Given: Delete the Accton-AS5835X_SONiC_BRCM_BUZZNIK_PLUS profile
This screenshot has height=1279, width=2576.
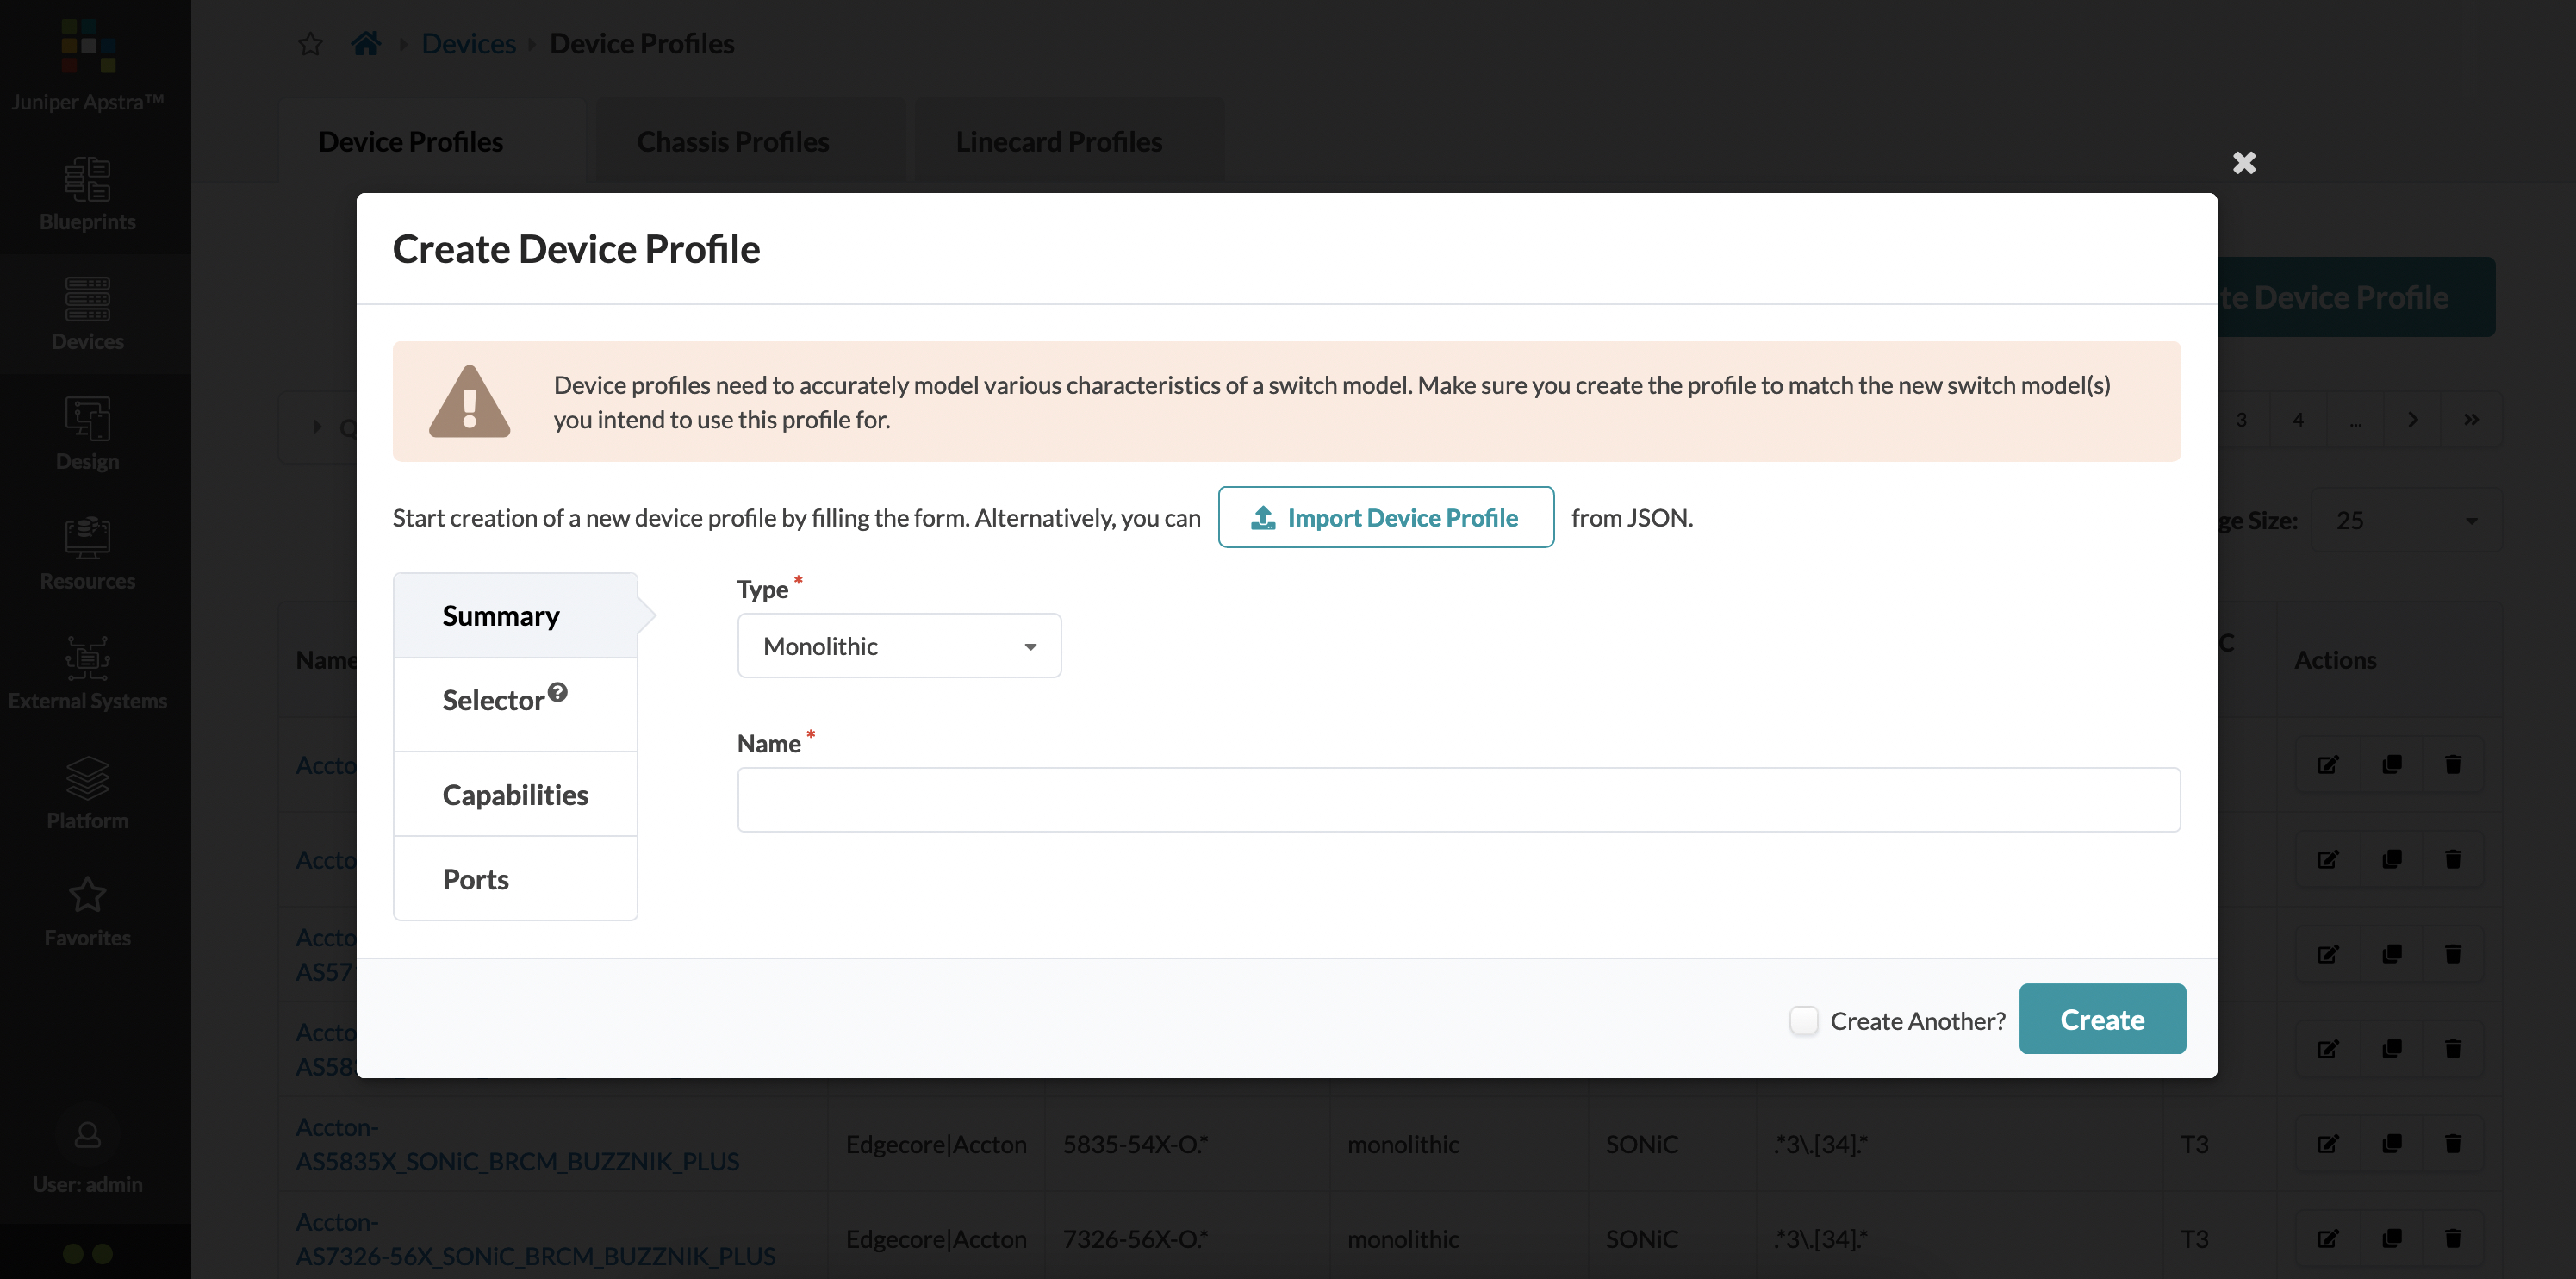Looking at the screenshot, I should coord(2453,1143).
